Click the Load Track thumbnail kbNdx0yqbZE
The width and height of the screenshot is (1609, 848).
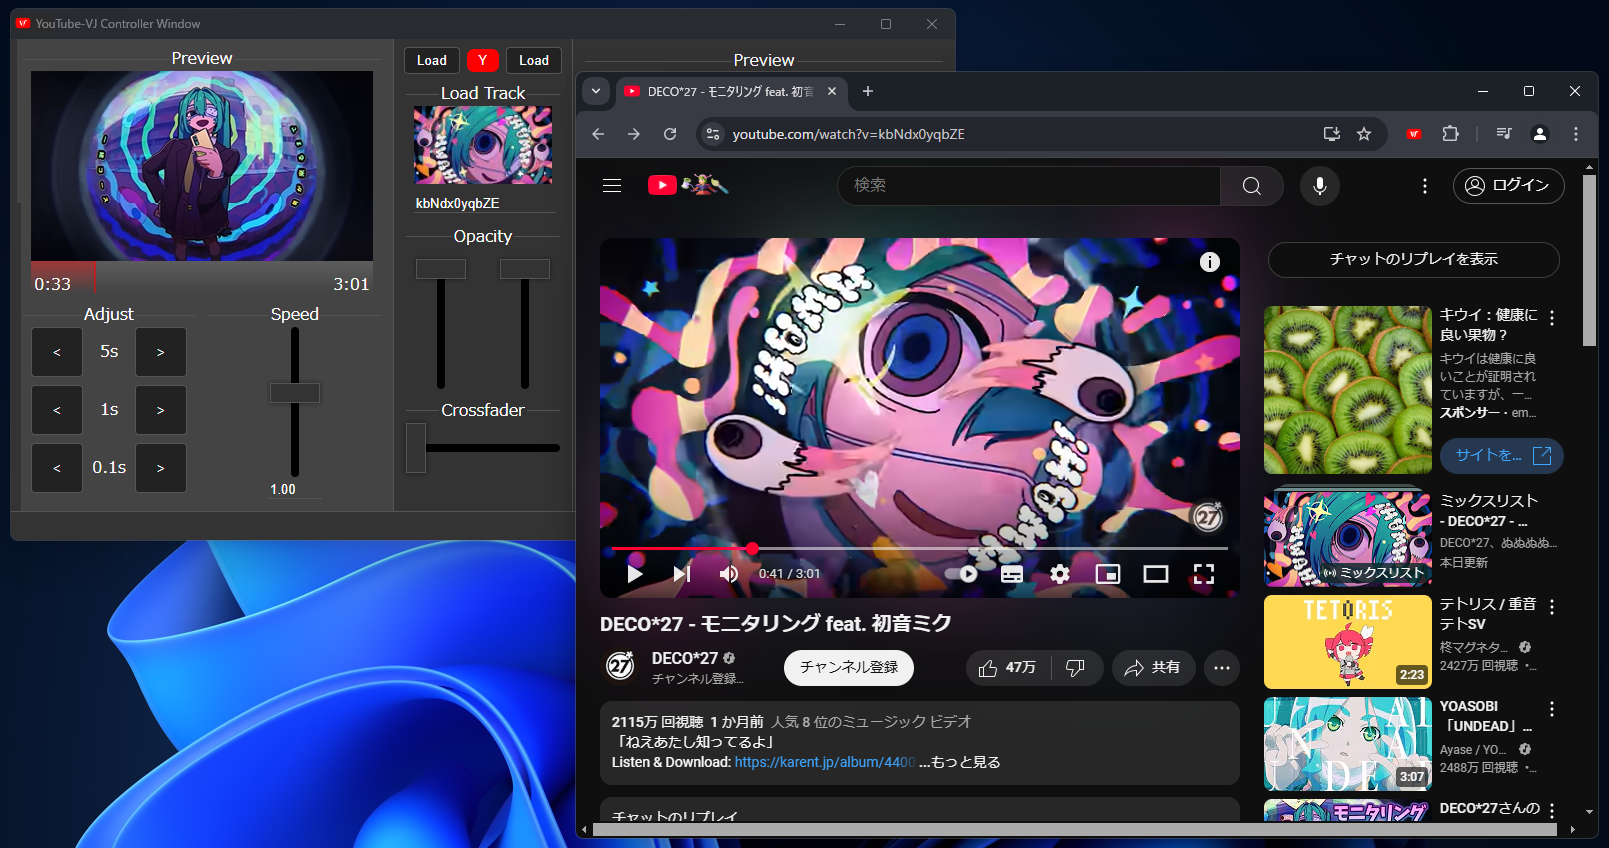coord(483,145)
